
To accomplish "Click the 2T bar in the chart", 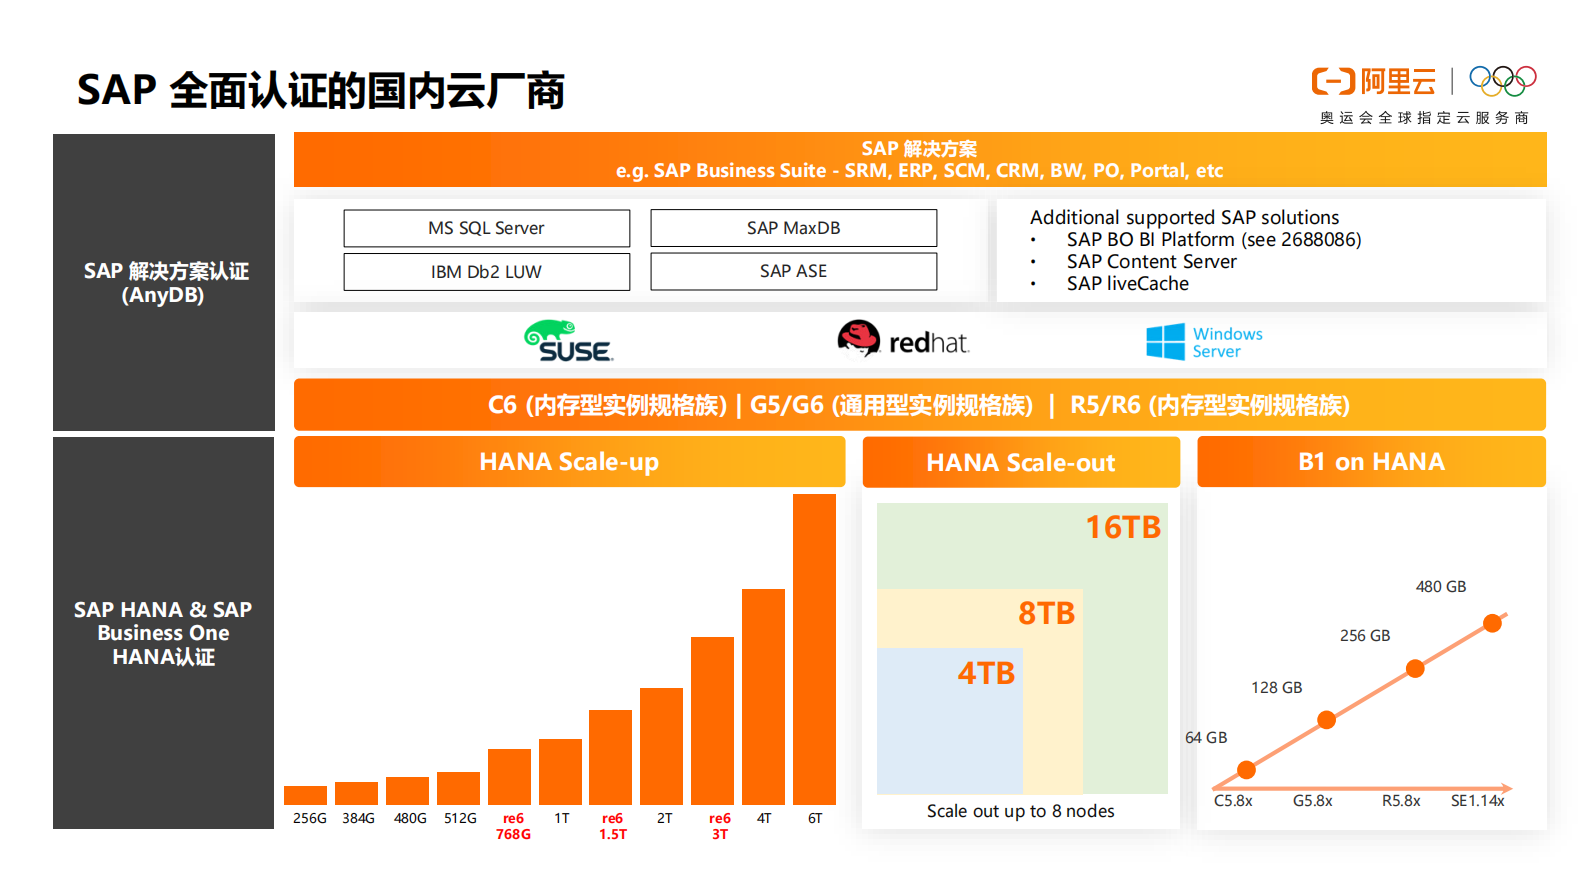I will click(661, 746).
